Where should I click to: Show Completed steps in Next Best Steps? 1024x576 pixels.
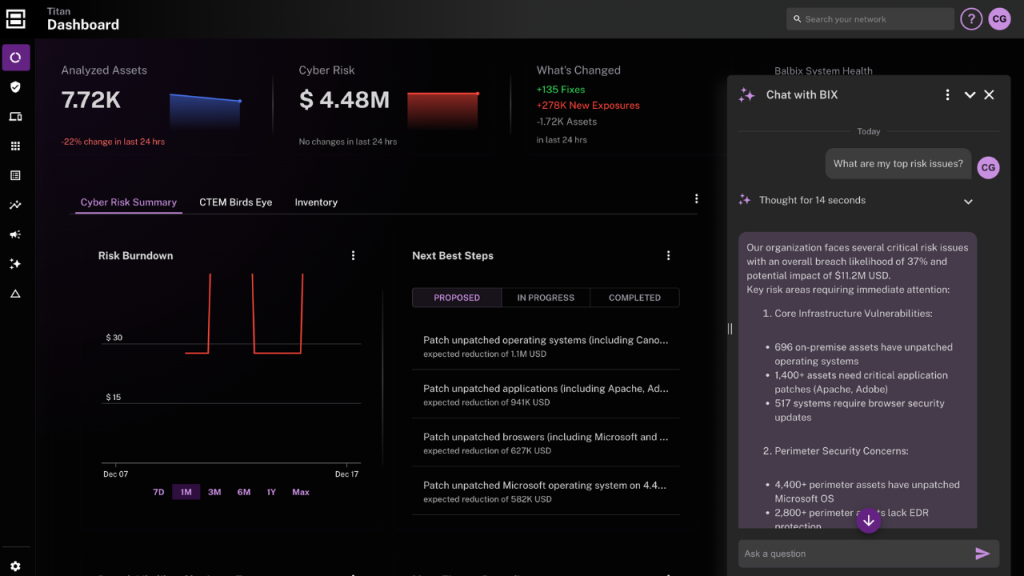[634, 298]
